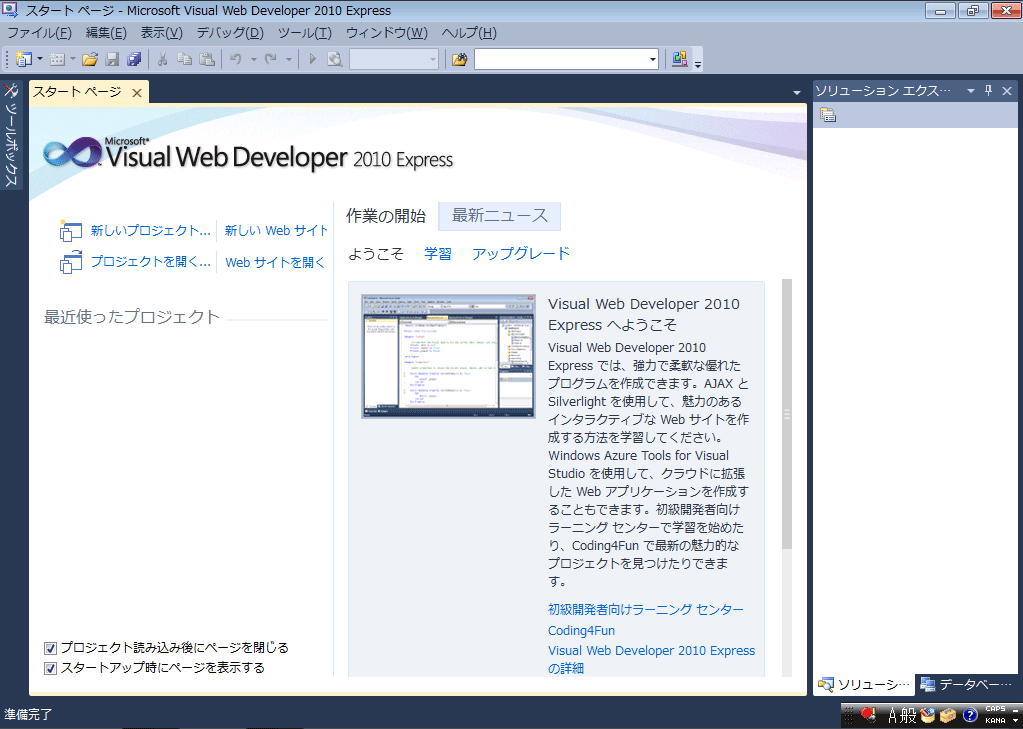Viewport: 1023px width, 729px height.
Task: Click the Properties icon in Solution Explorer panel
Action: 828,116
